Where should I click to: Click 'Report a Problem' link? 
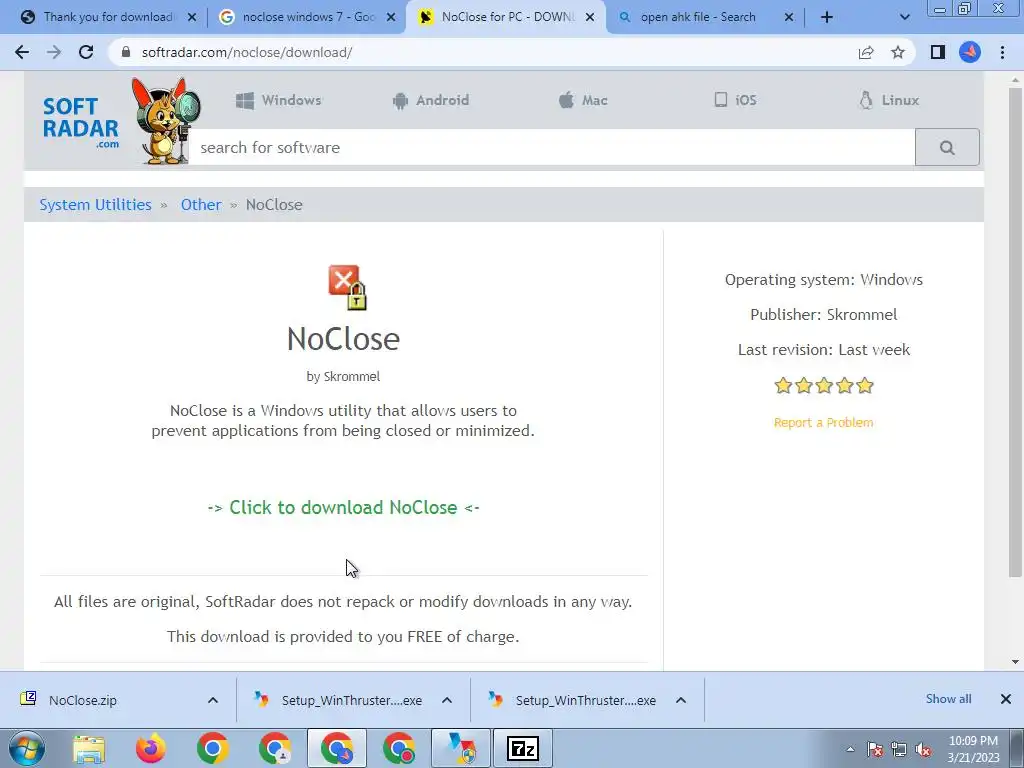click(824, 423)
